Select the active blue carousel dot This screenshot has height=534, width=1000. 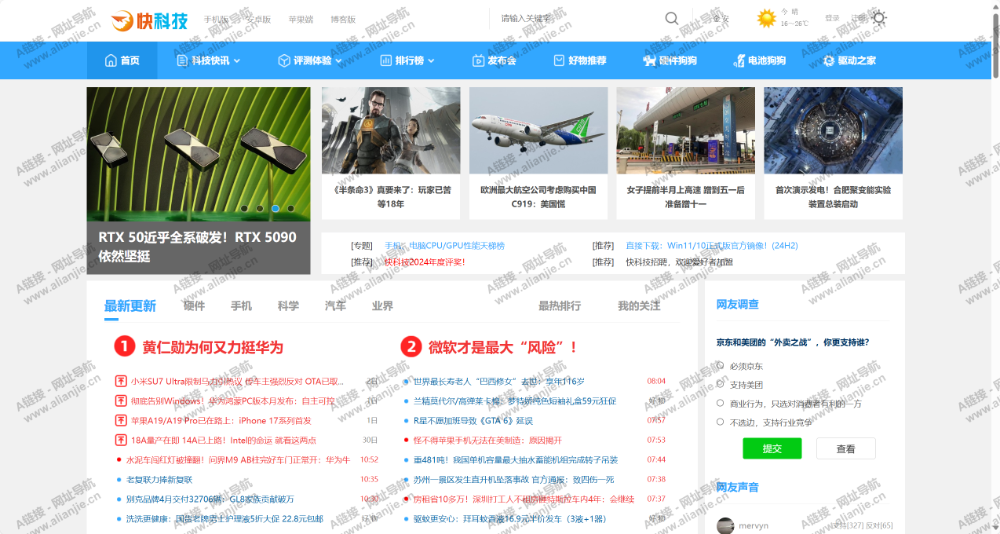(275, 209)
